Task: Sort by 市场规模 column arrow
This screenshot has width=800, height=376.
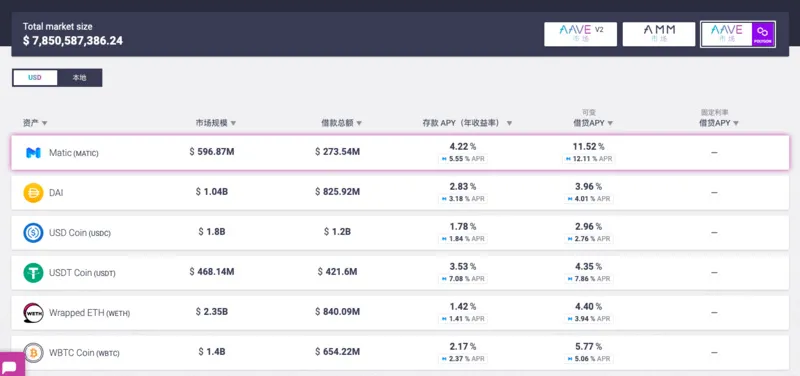Action: coord(233,123)
